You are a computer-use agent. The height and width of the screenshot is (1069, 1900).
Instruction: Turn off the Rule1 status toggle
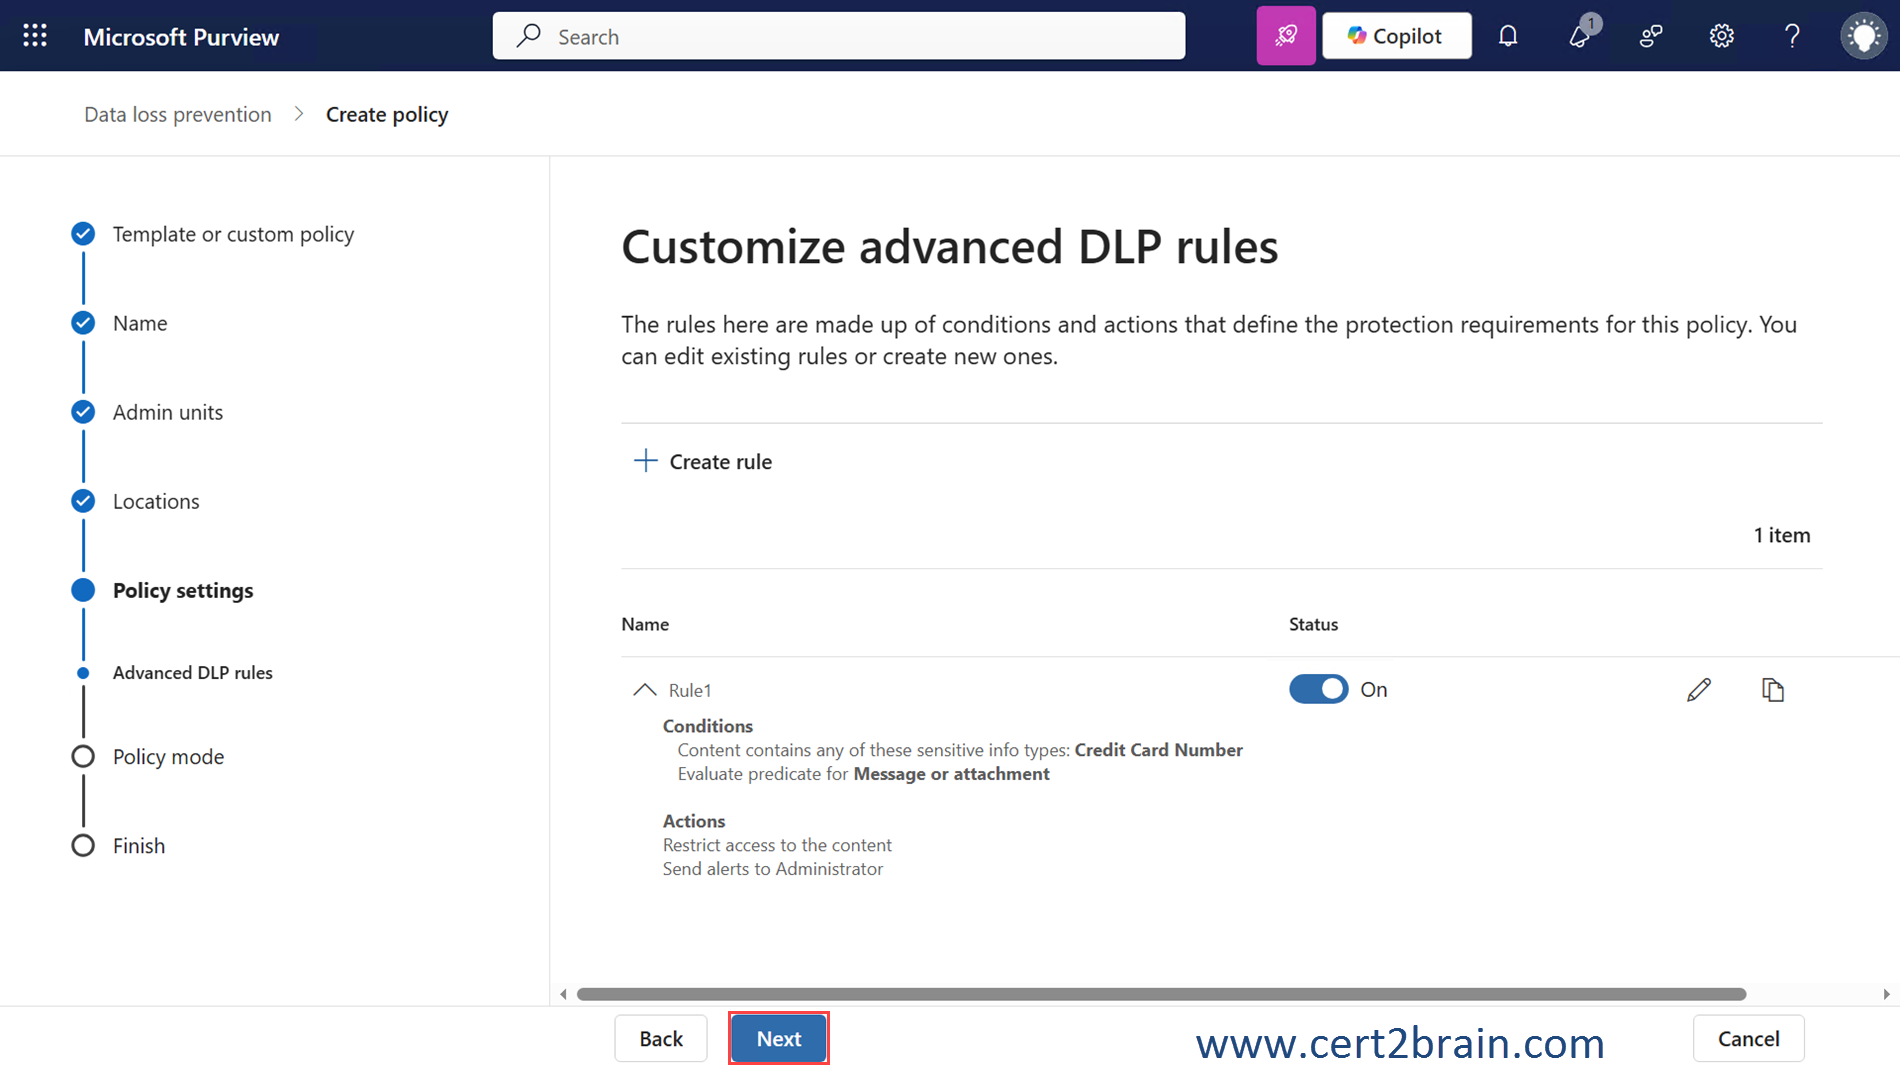[x=1318, y=689]
